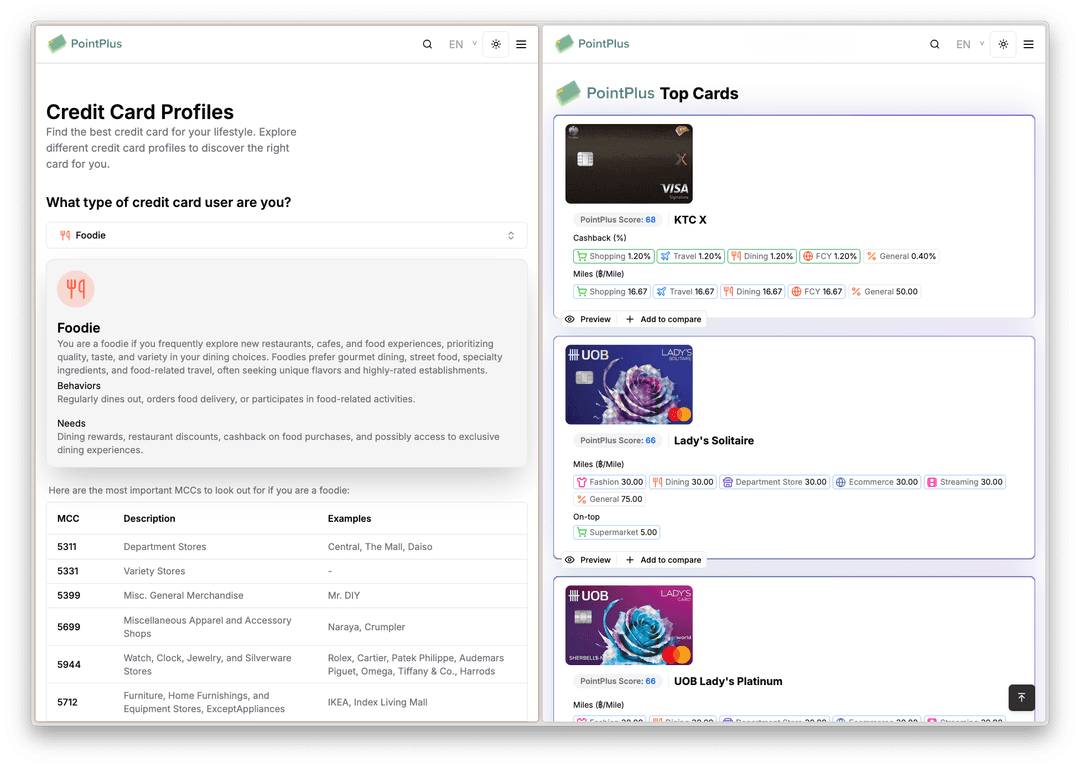Open the hamburger menu in the right pane
The height and width of the screenshot is (767, 1080).
1028,44
